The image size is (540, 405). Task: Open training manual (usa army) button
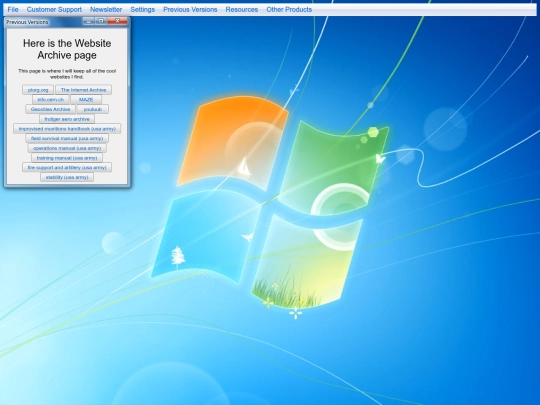coord(67,158)
